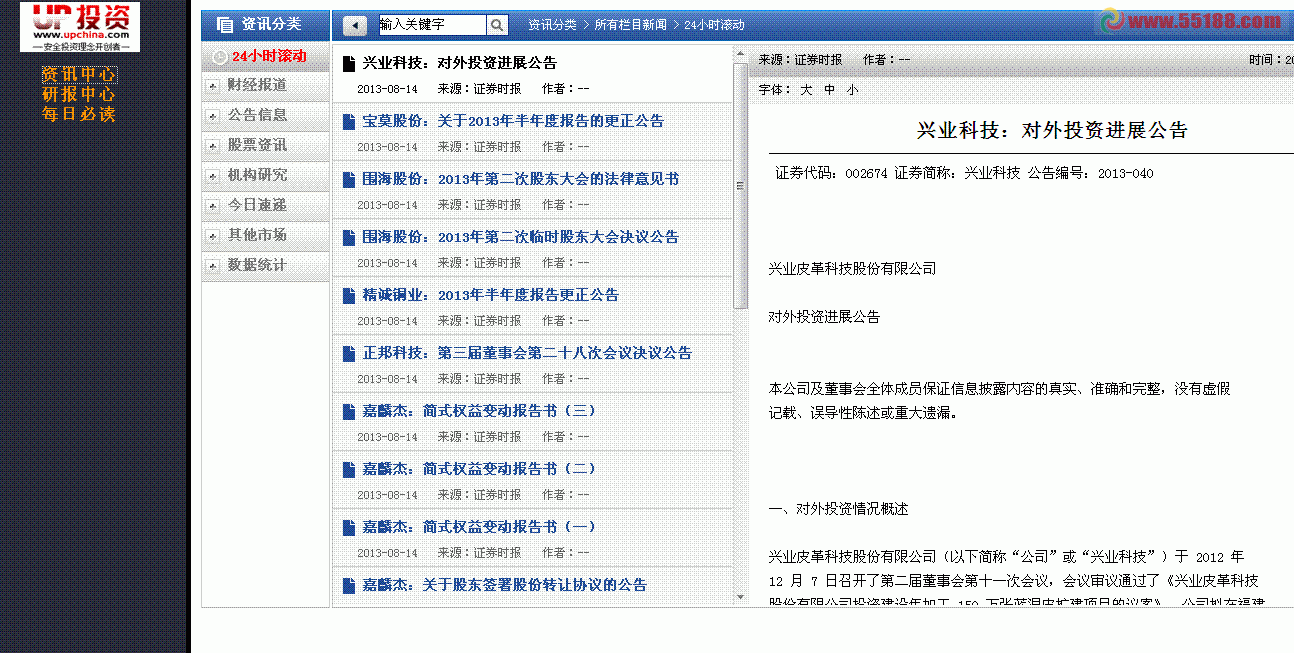Open 资讯中心 in left sidebar
The height and width of the screenshot is (653, 1294).
click(x=79, y=75)
